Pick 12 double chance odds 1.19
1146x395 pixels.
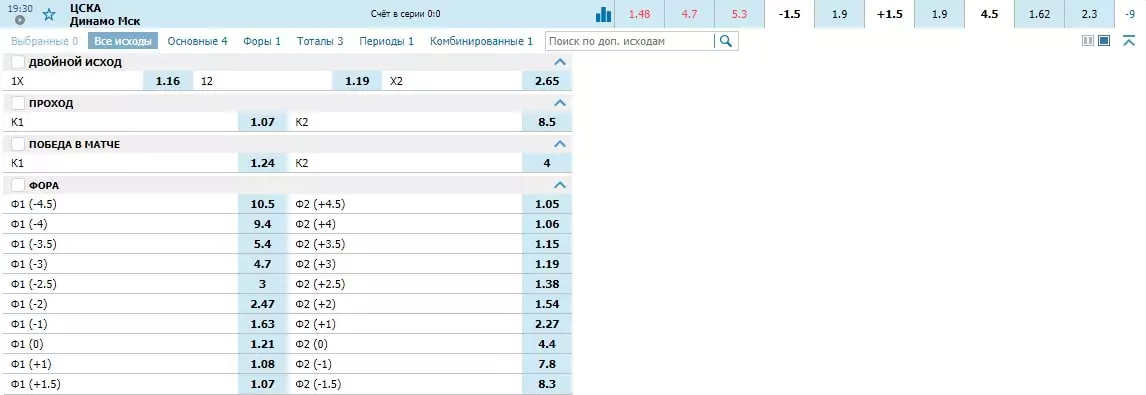[357, 81]
